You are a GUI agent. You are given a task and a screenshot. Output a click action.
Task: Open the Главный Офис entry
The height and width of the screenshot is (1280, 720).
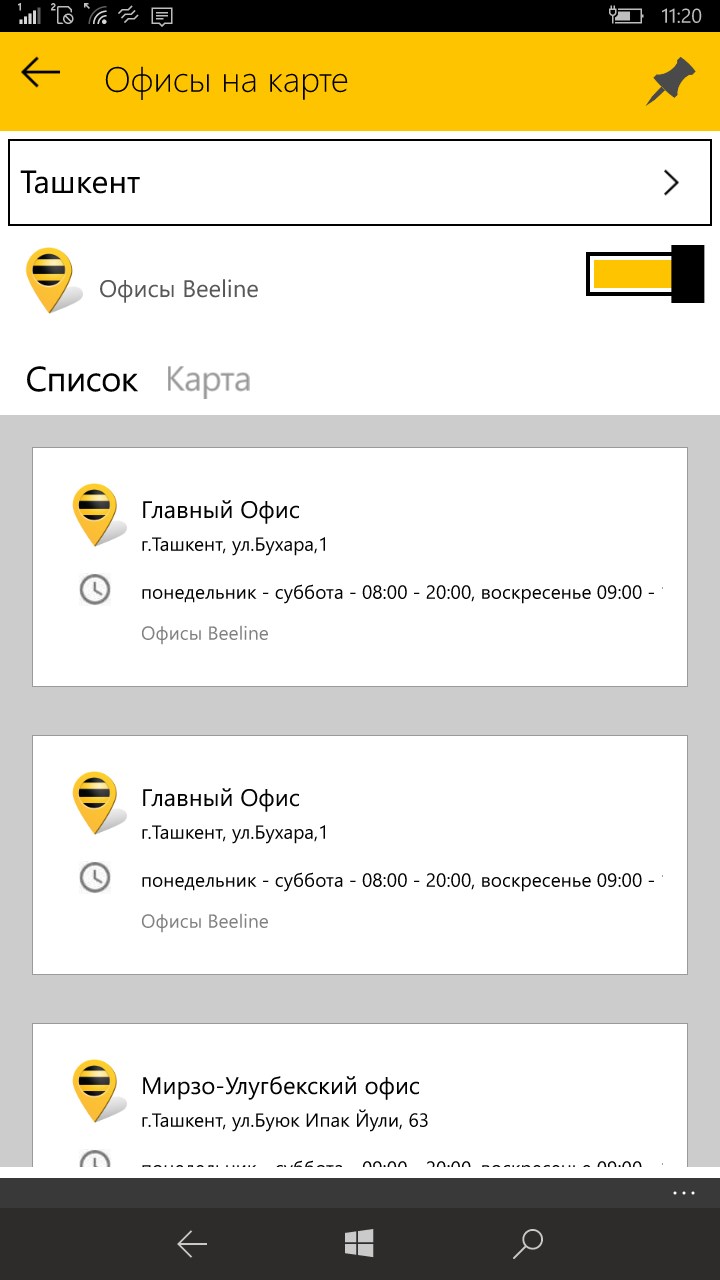click(x=360, y=565)
